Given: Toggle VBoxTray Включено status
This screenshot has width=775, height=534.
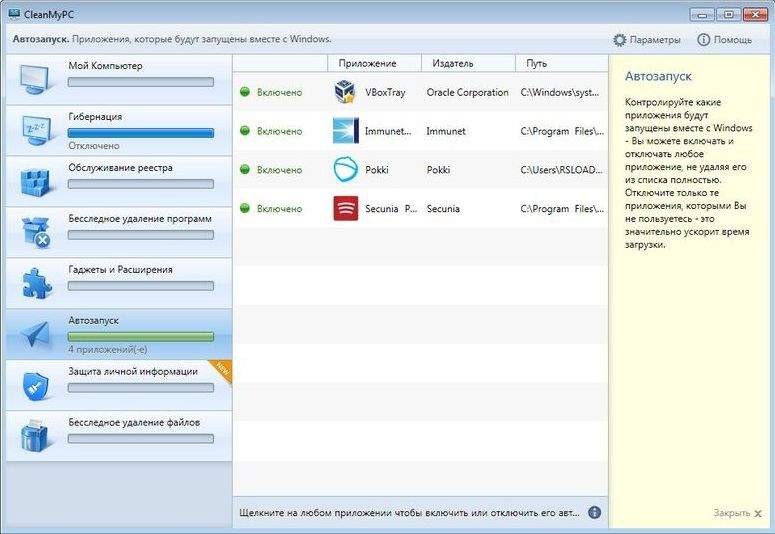Looking at the screenshot, I should [x=271, y=92].
